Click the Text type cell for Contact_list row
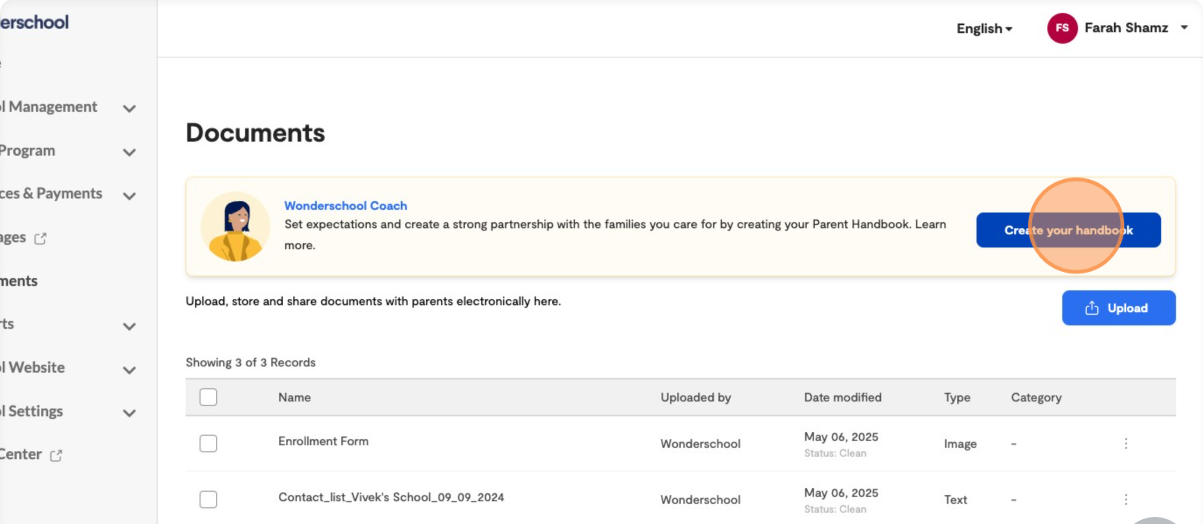Viewport: 1203px width, 524px height. click(956, 500)
